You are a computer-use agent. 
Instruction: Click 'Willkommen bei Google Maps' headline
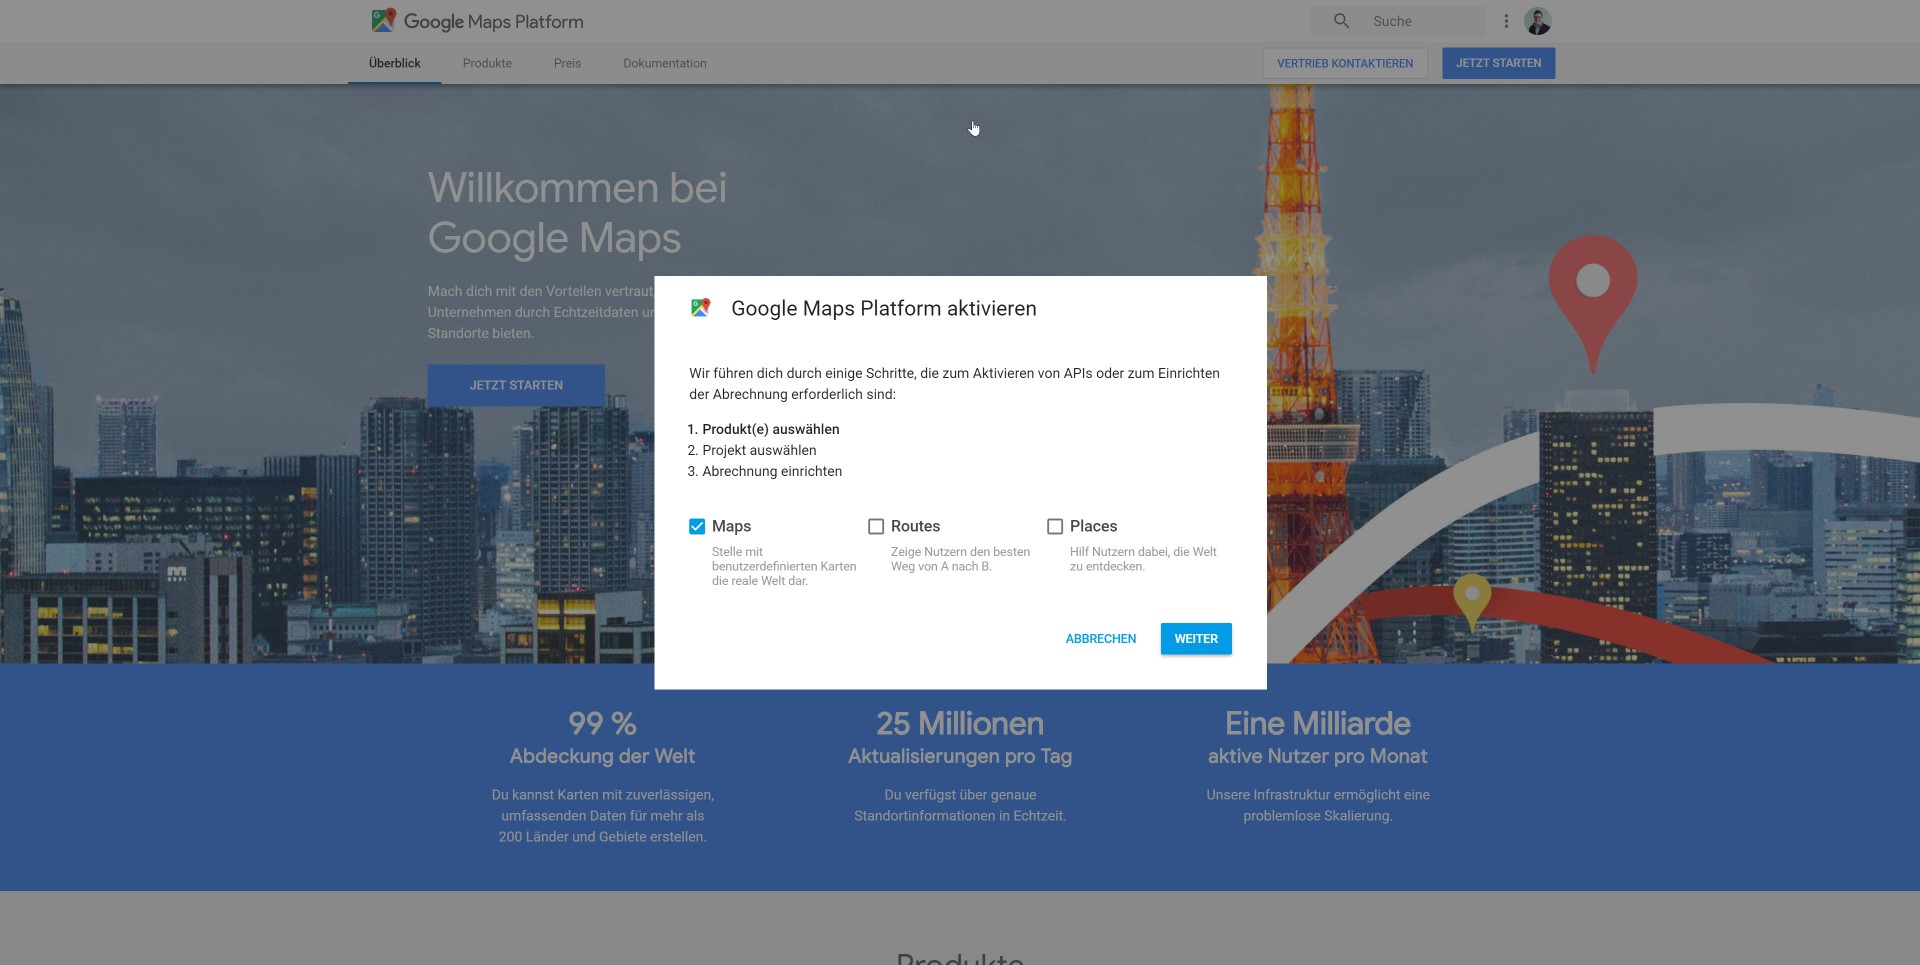pos(577,213)
